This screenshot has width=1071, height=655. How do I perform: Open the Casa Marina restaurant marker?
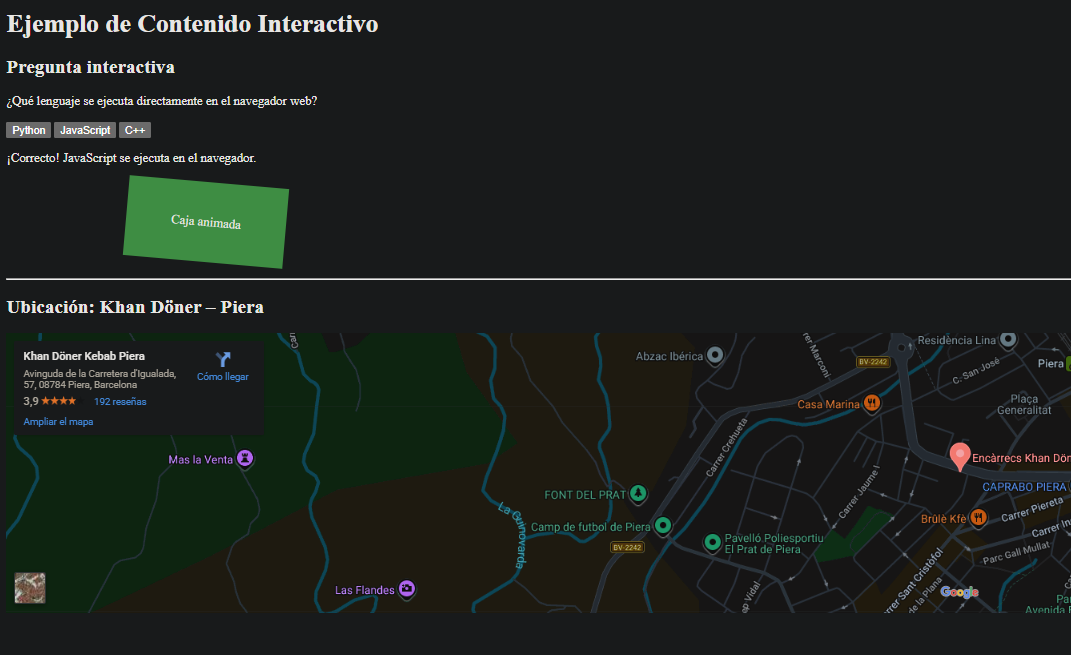(871, 404)
